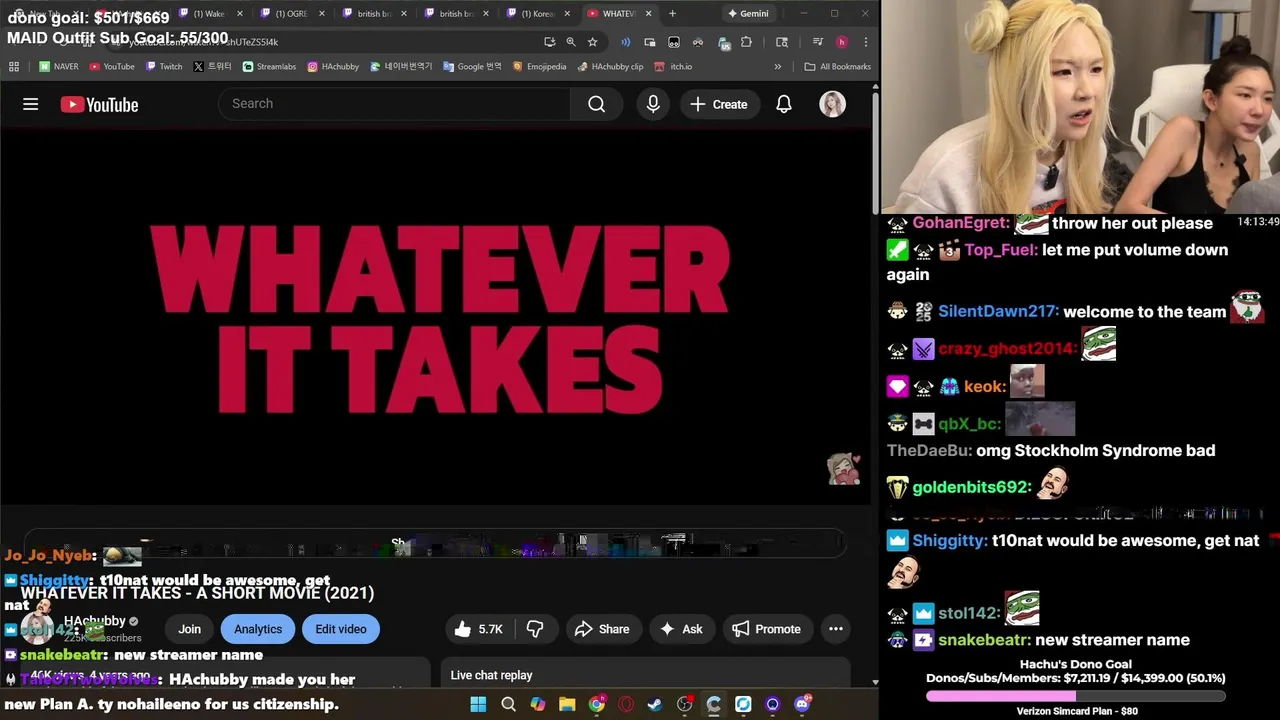
Task: Open video Analytics
Action: [258, 629]
